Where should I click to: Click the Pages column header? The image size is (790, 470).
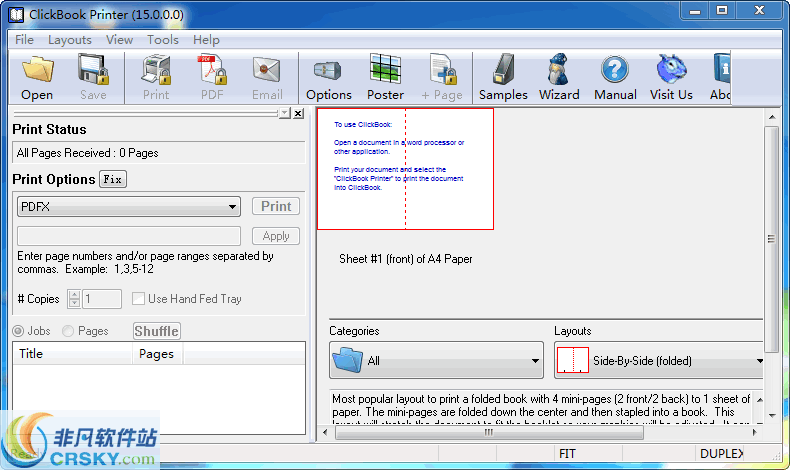click(157, 354)
